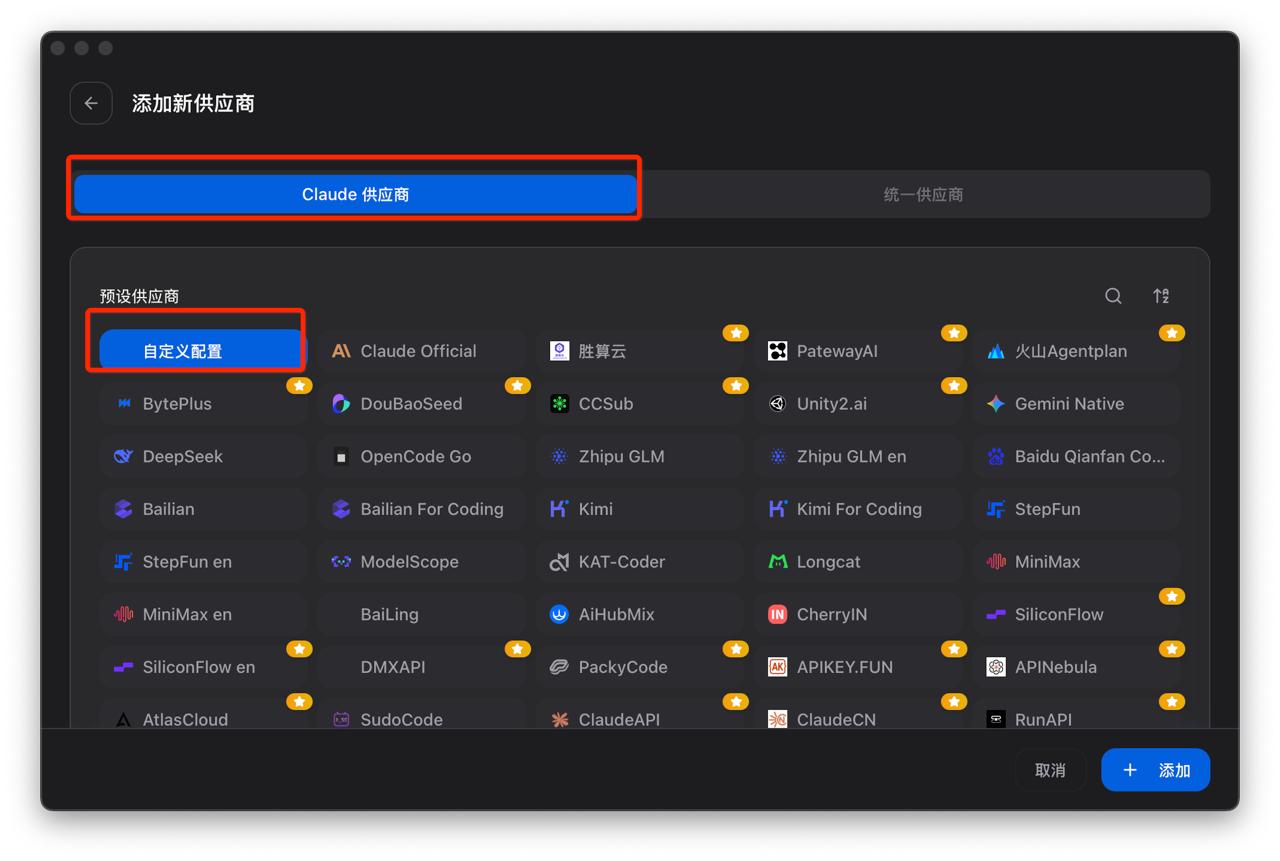Viewport: 1280px width, 861px height.
Task: Click the Zhipu GLM icon
Action: (x=559, y=456)
